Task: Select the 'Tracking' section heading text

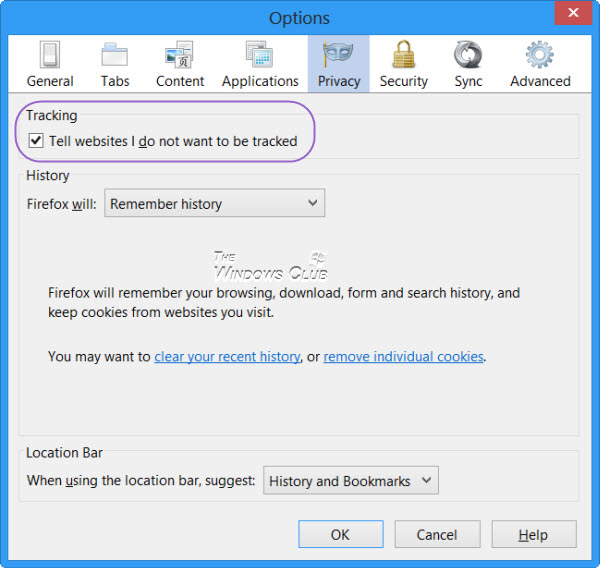Action: coord(52,115)
